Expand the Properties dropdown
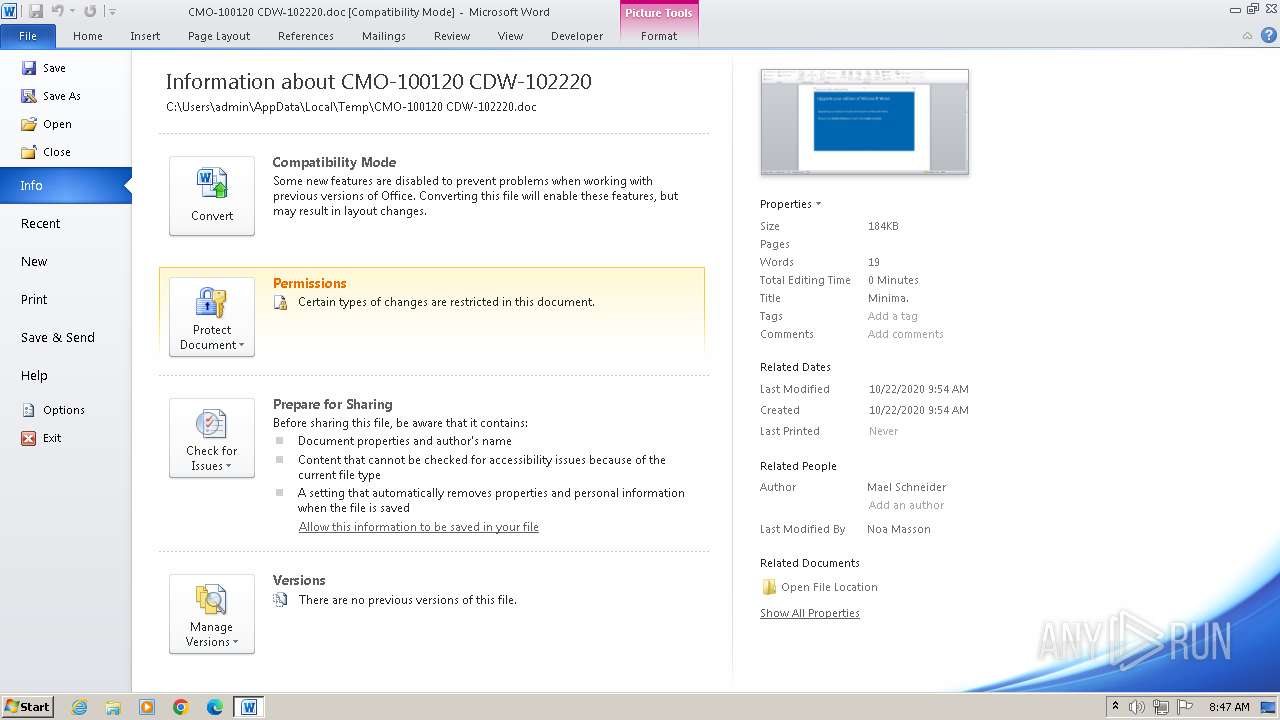 point(790,204)
